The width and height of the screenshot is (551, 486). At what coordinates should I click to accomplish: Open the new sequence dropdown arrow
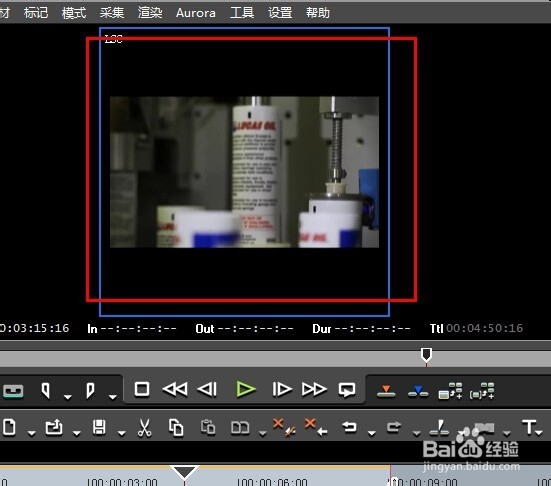click(32, 434)
